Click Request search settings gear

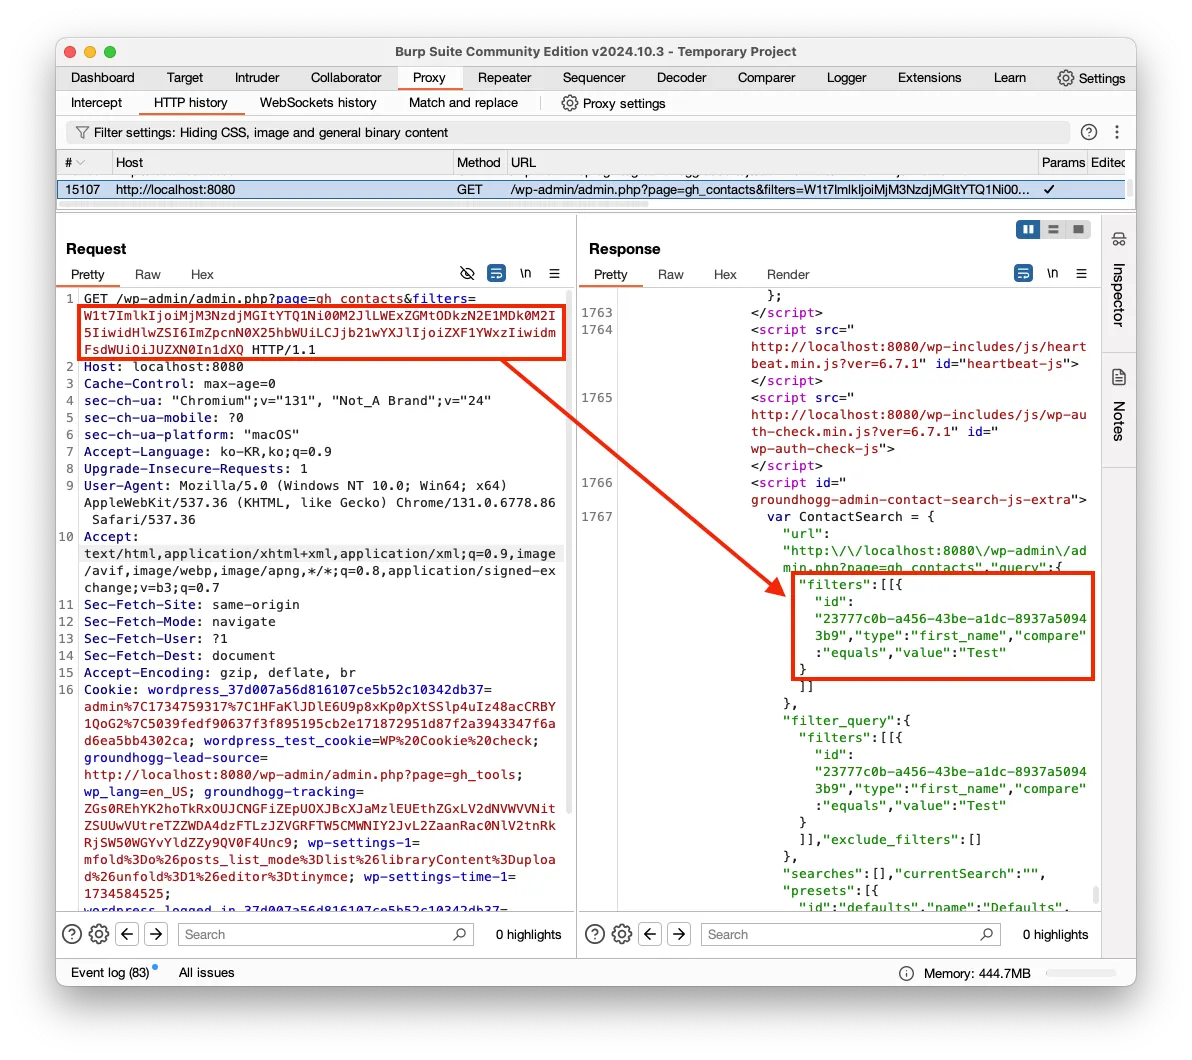pos(98,934)
